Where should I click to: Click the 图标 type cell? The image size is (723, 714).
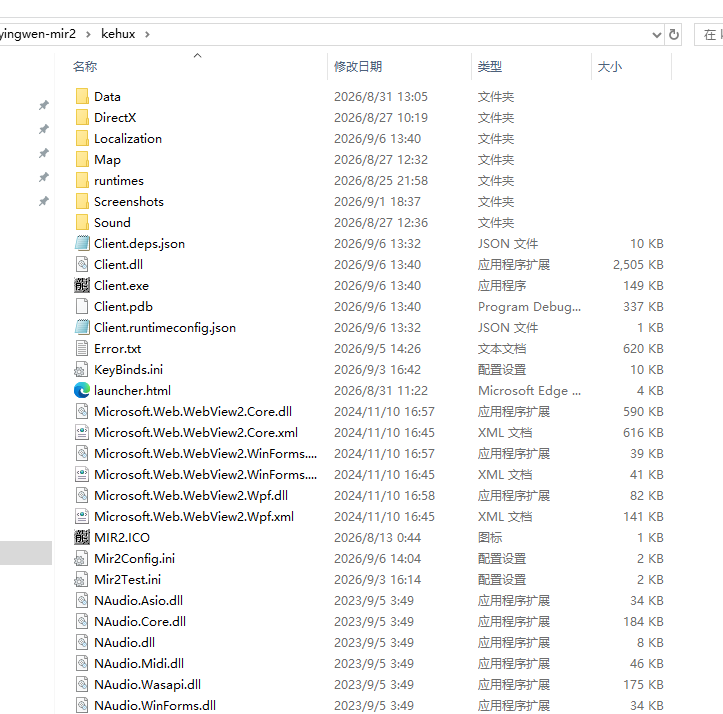click(490, 537)
